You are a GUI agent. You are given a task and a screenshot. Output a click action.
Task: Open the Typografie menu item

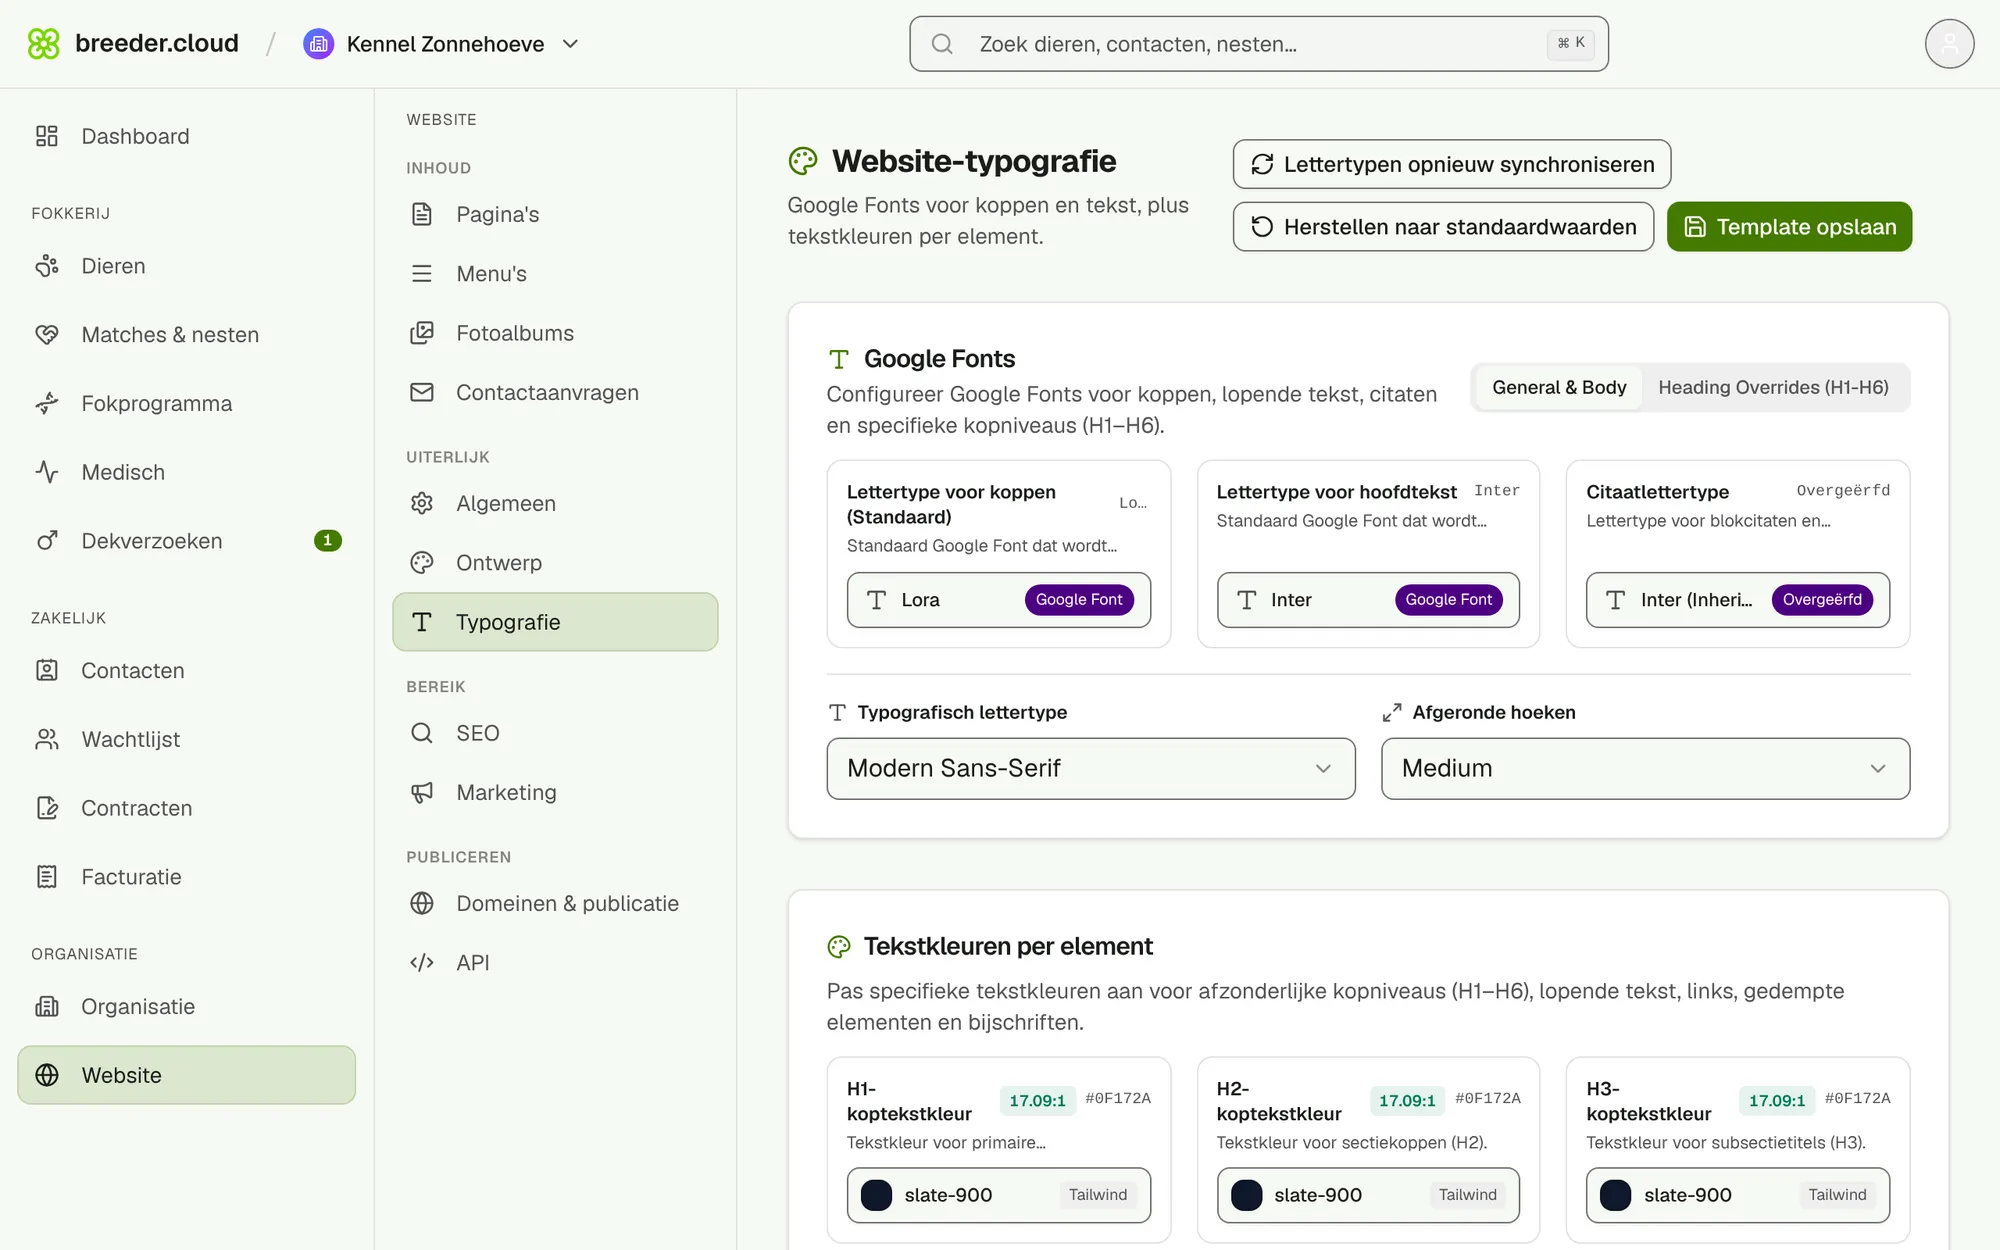[555, 622]
